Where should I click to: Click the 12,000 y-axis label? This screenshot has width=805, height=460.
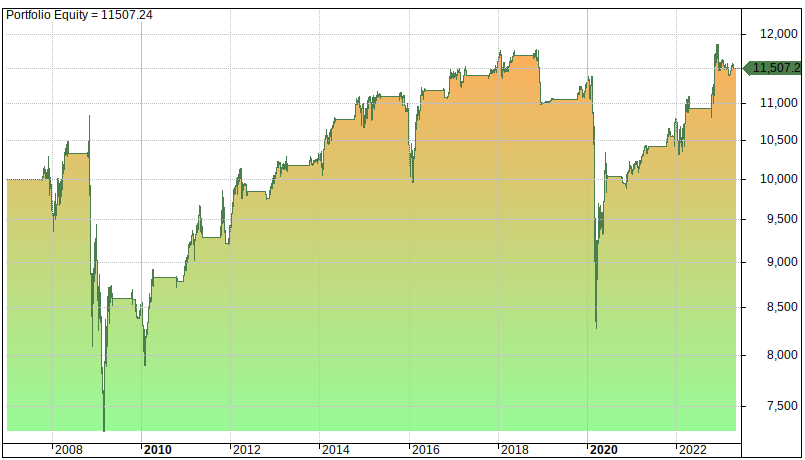[777, 33]
